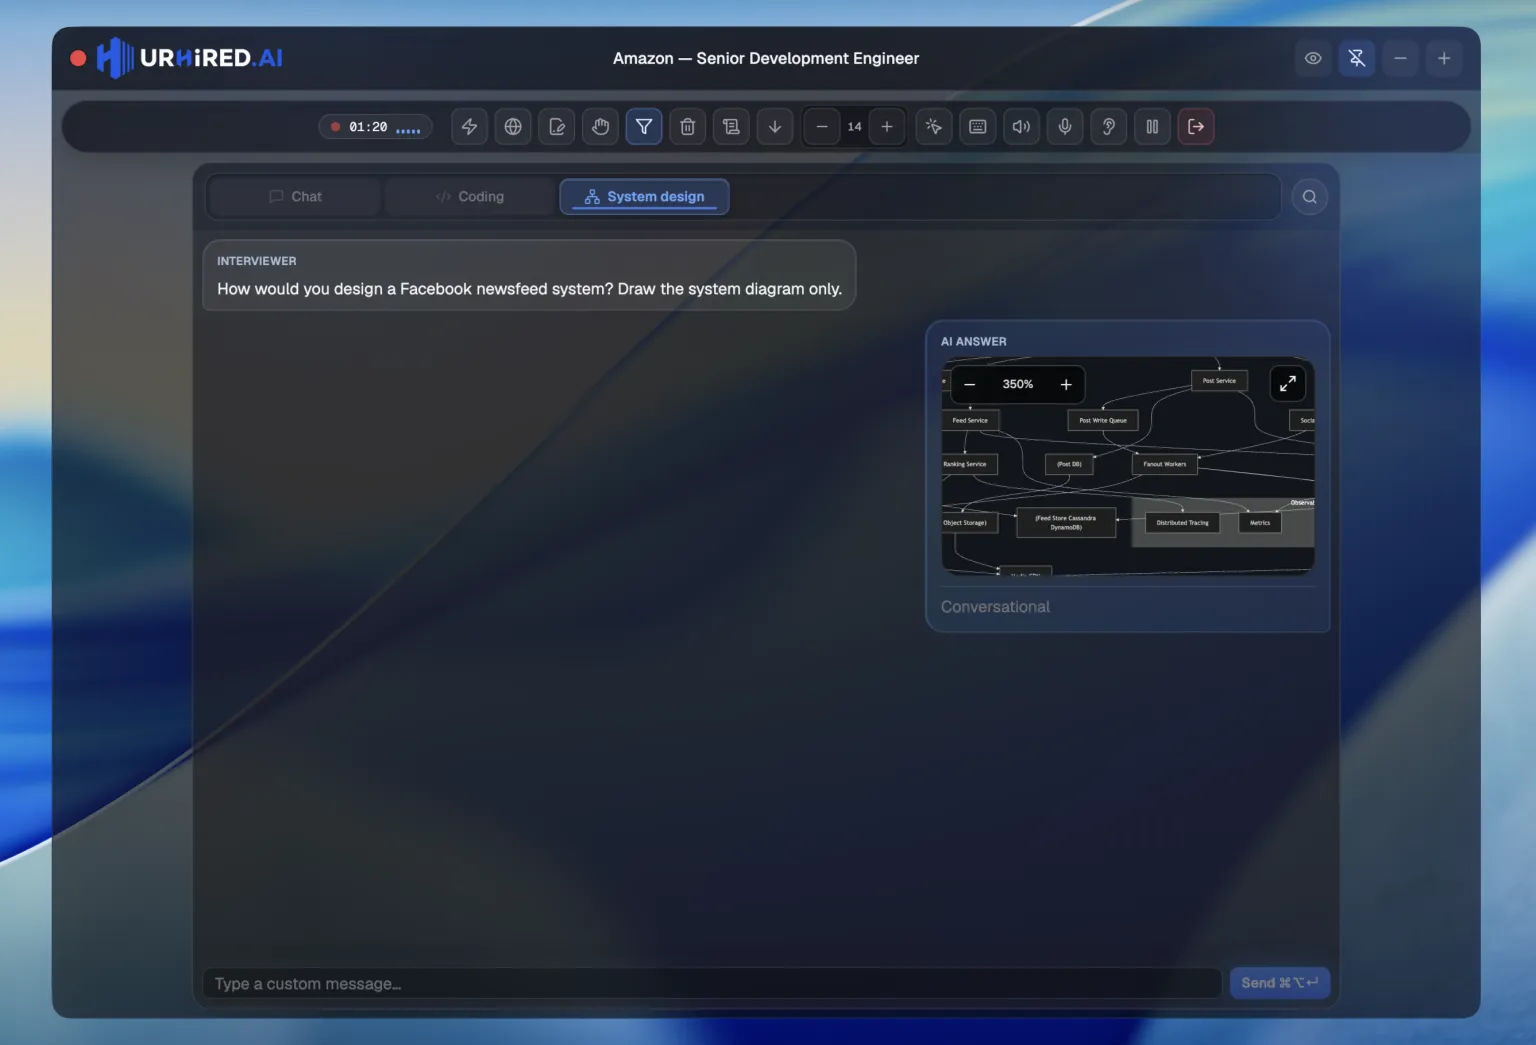1536x1045 pixels.
Task: Click the Send button
Action: pyautogui.click(x=1280, y=983)
